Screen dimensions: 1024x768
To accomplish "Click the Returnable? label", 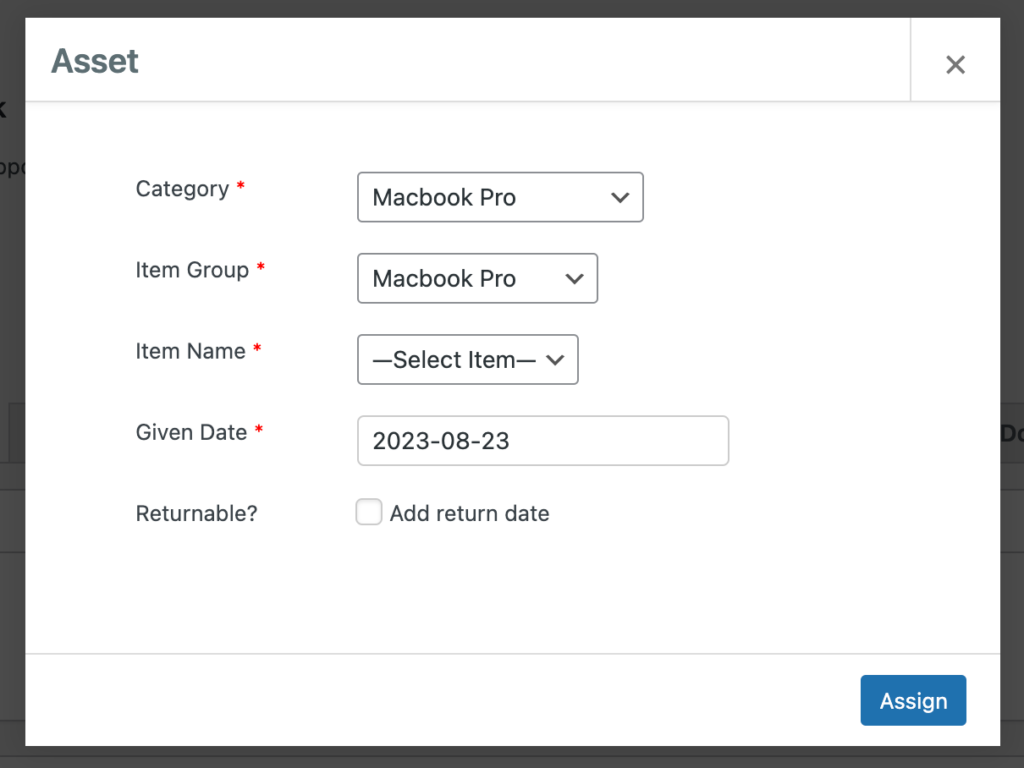I will pos(197,513).
